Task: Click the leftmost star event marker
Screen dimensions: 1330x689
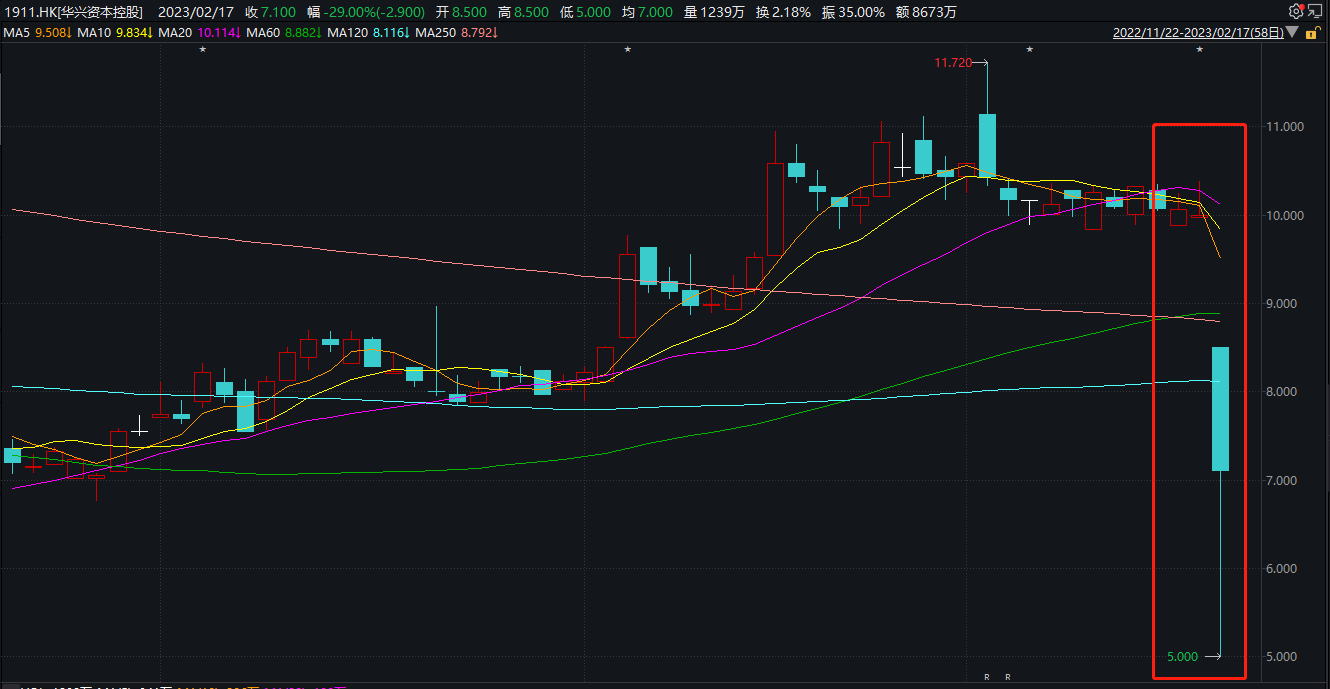Action: click(x=202, y=49)
